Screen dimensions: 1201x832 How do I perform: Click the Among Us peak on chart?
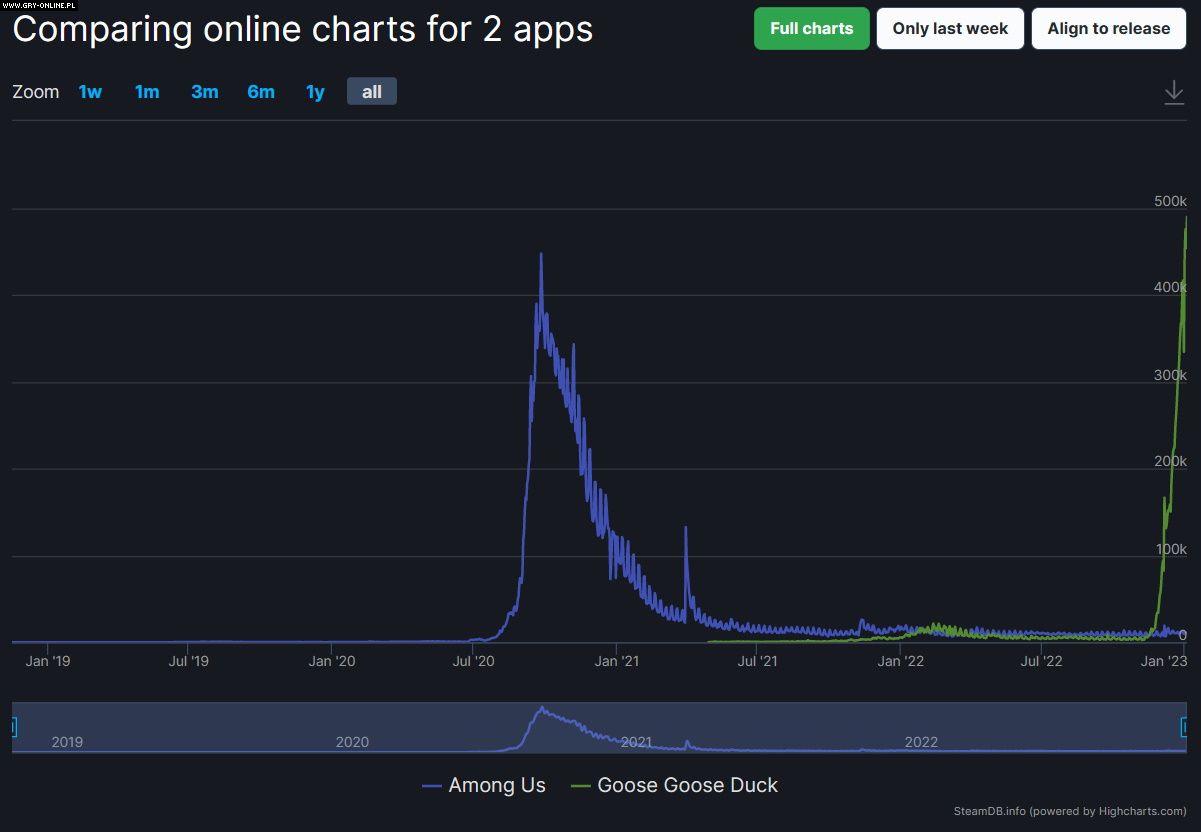coord(541,255)
